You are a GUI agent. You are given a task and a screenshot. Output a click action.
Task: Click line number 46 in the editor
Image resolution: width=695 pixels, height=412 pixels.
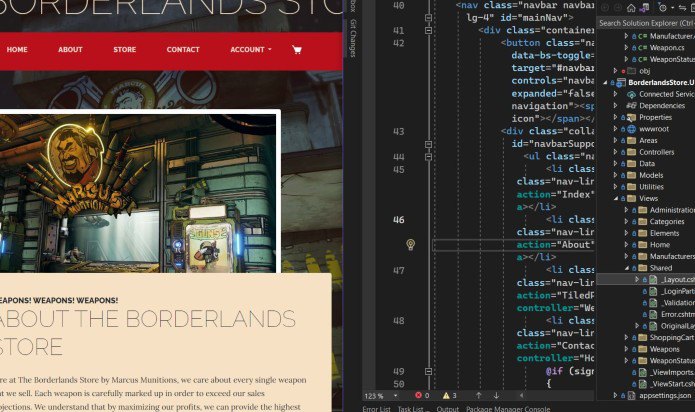pyautogui.click(x=398, y=220)
